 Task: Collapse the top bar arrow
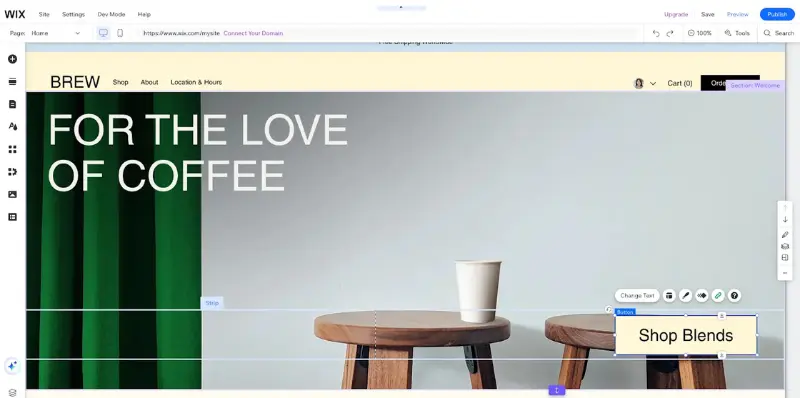coord(401,8)
